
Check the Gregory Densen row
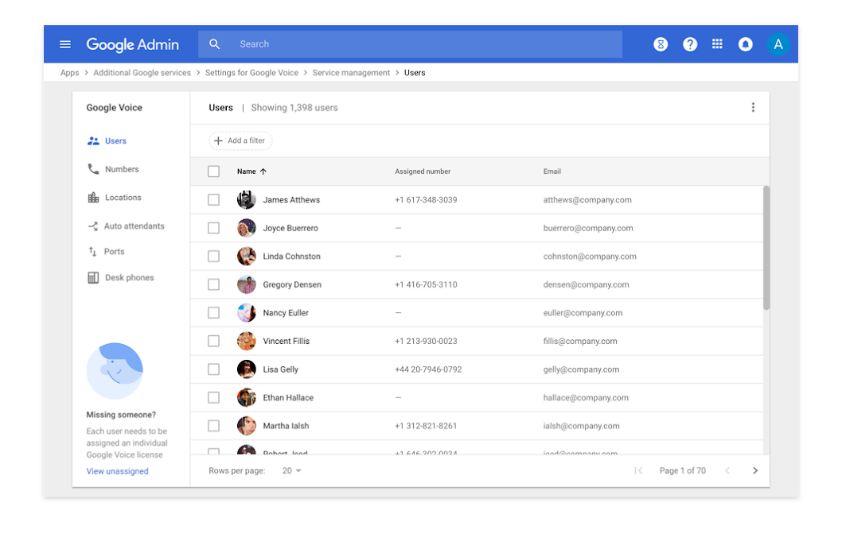coord(213,284)
